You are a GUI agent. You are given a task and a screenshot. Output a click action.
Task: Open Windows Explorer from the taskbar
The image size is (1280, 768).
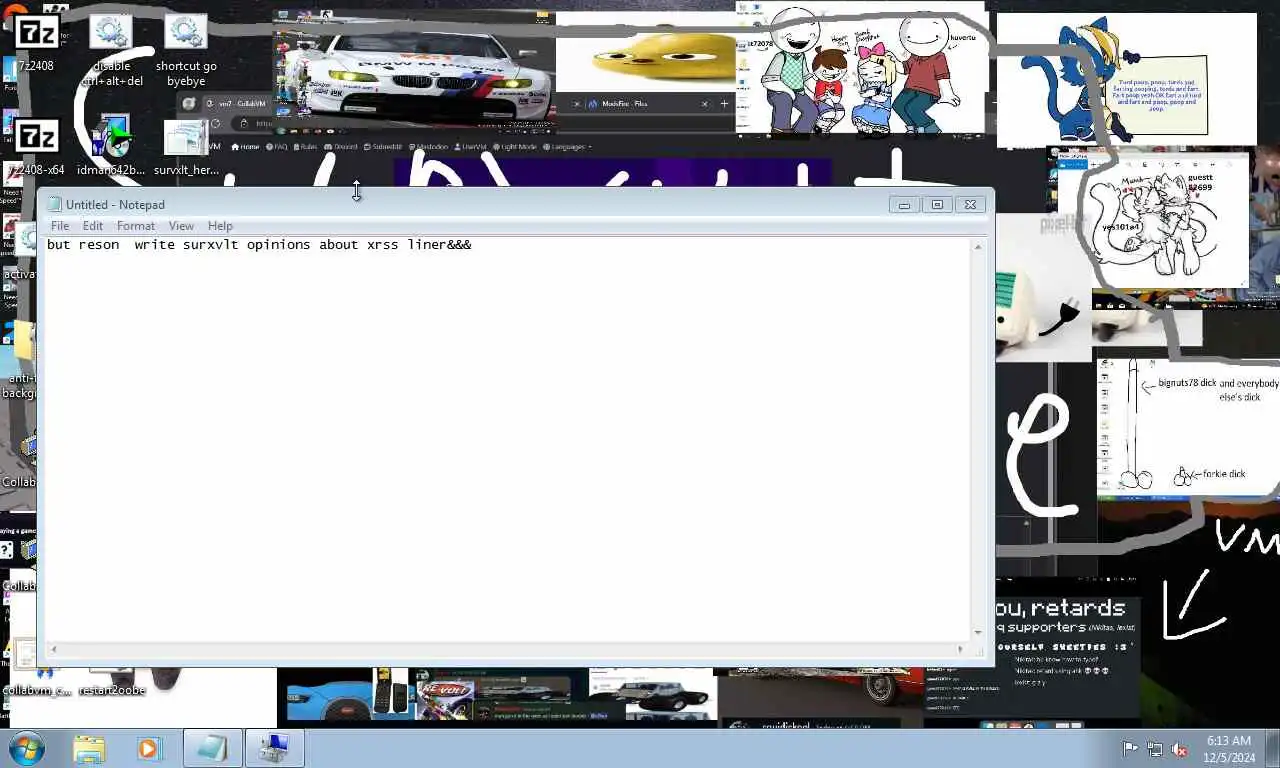point(89,748)
